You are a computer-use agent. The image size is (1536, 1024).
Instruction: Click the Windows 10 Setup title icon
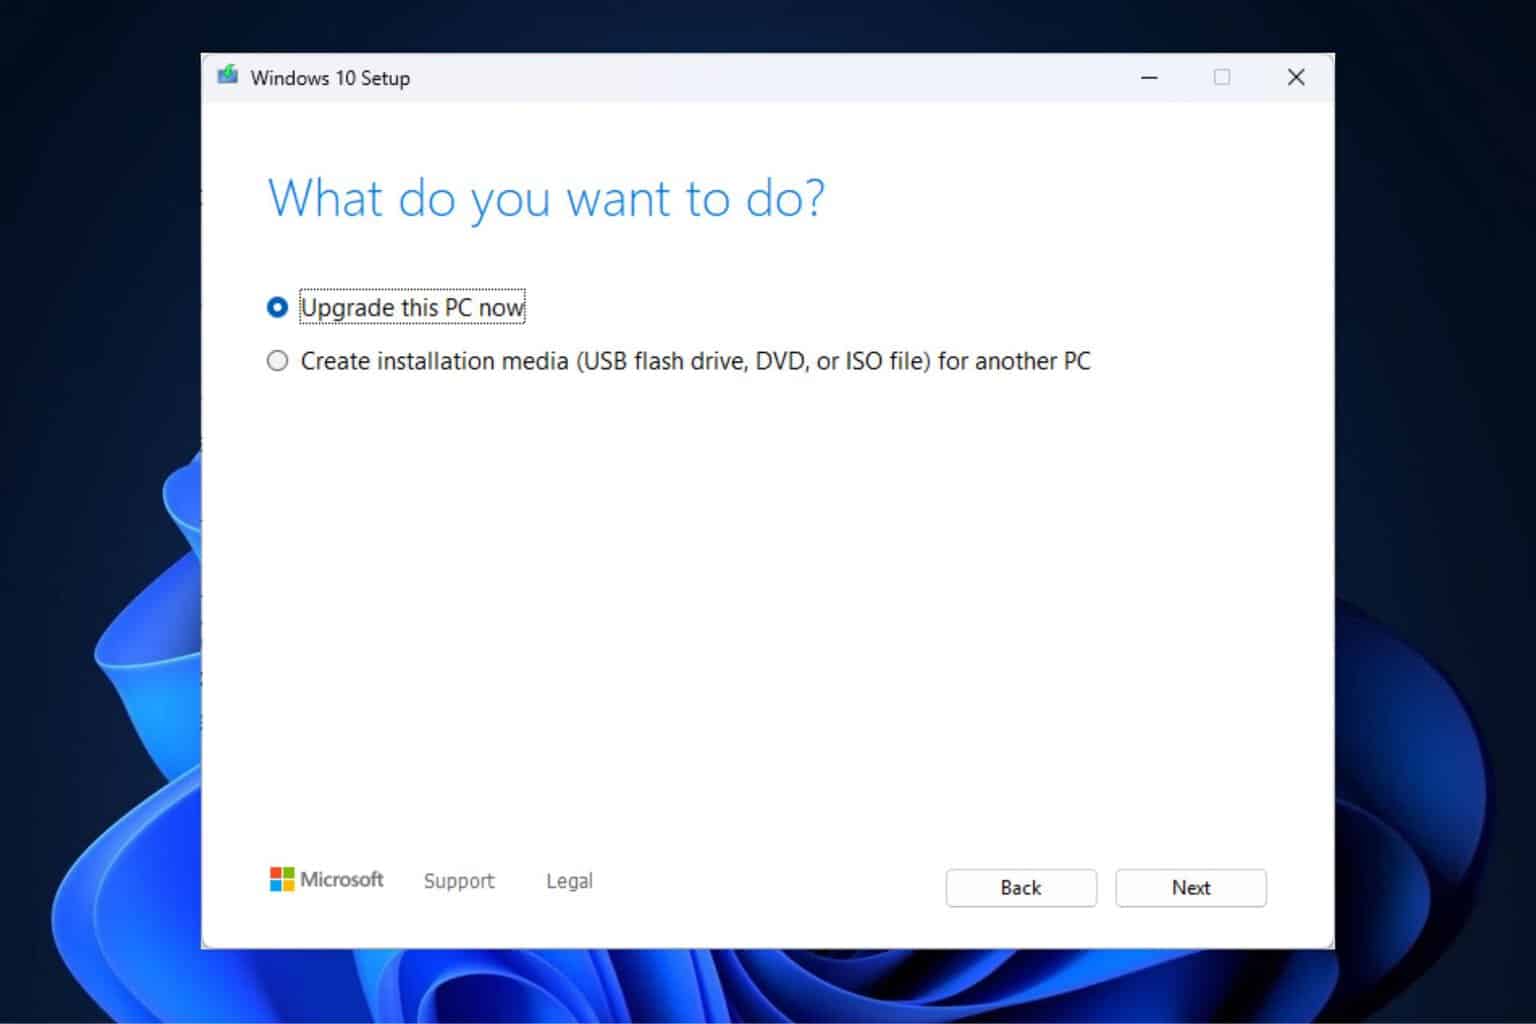pyautogui.click(x=228, y=76)
